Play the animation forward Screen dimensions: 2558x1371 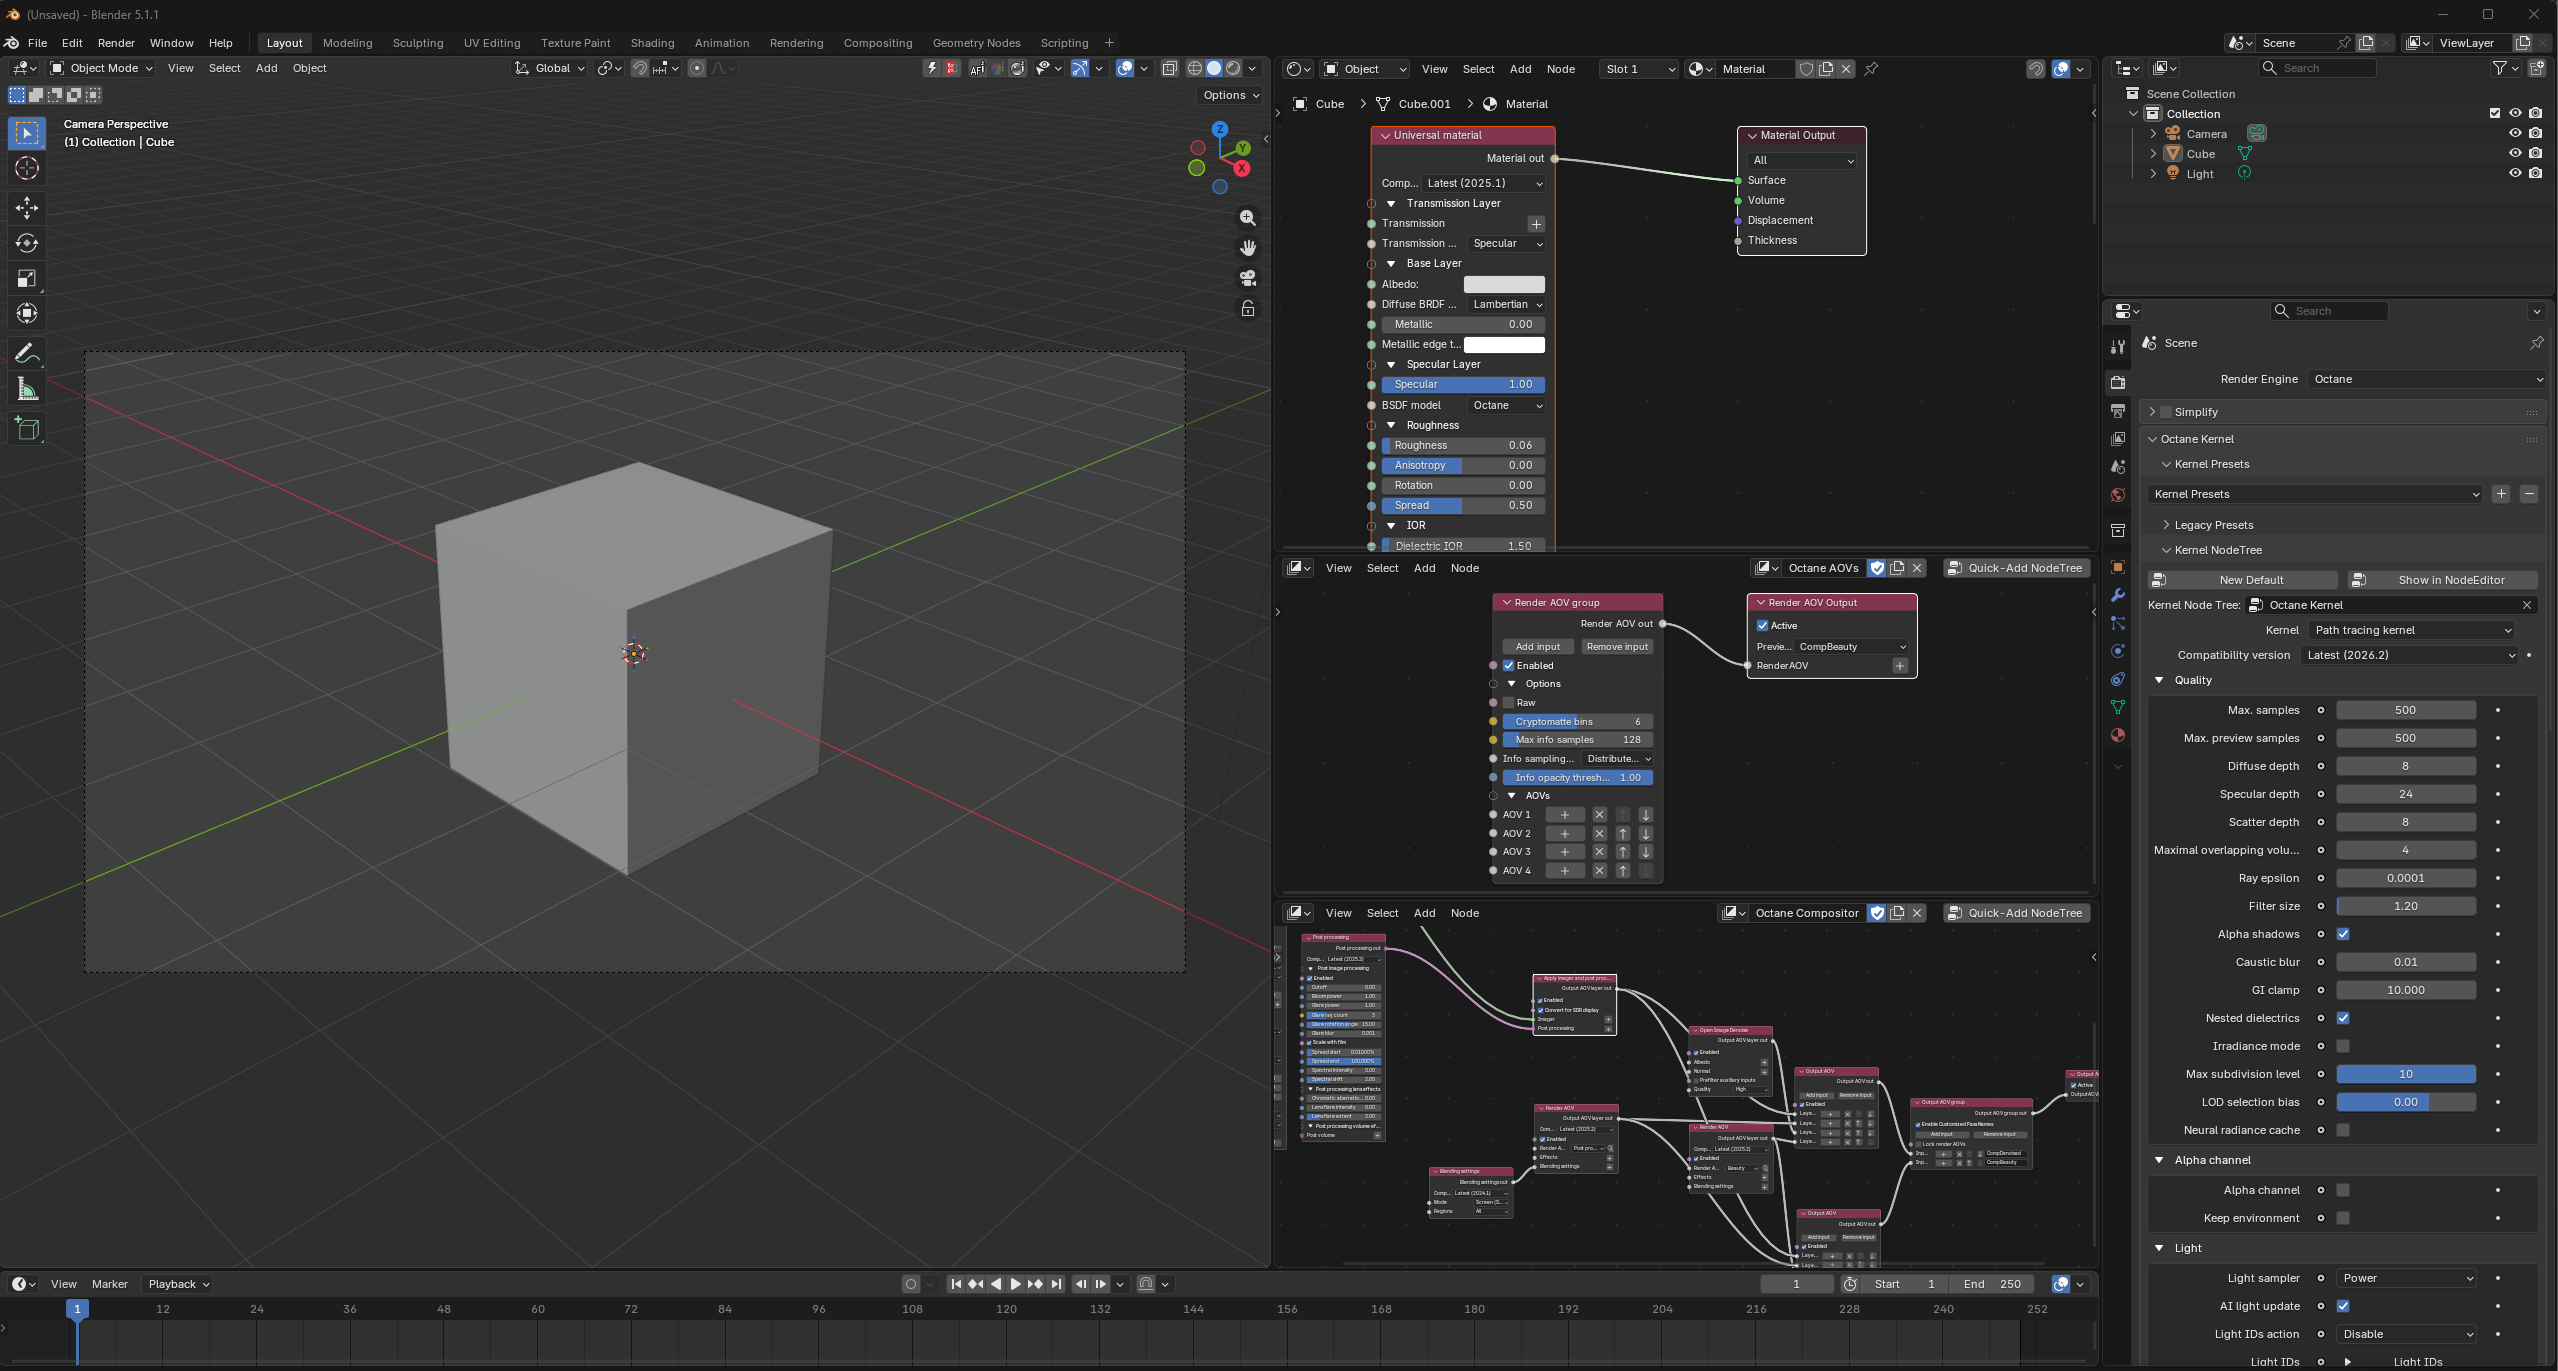click(x=1015, y=1284)
